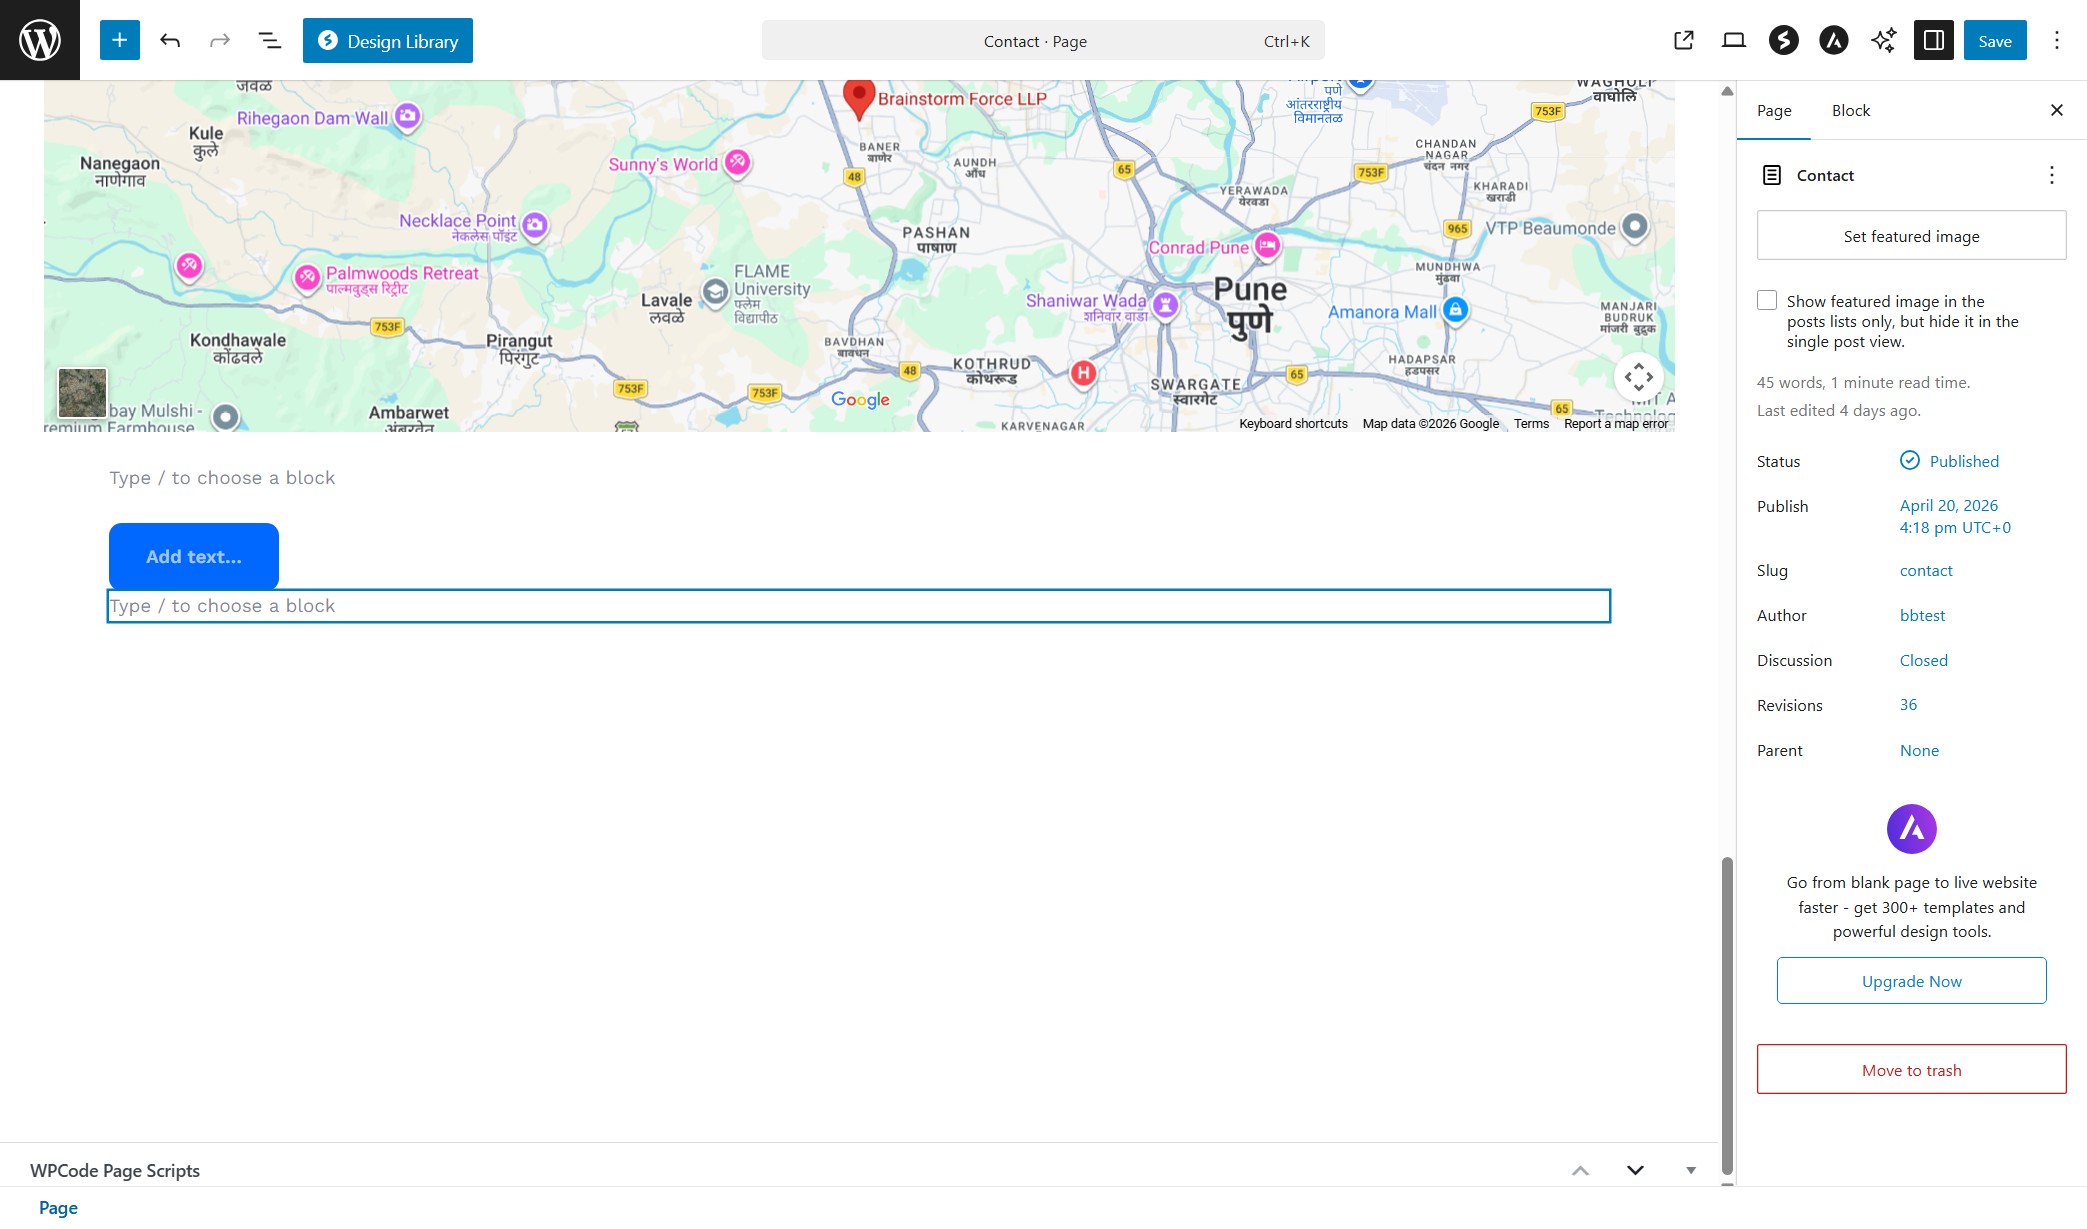This screenshot has width=2087, height=1229.
Task: Open the Design Library
Action: pyautogui.click(x=388, y=40)
